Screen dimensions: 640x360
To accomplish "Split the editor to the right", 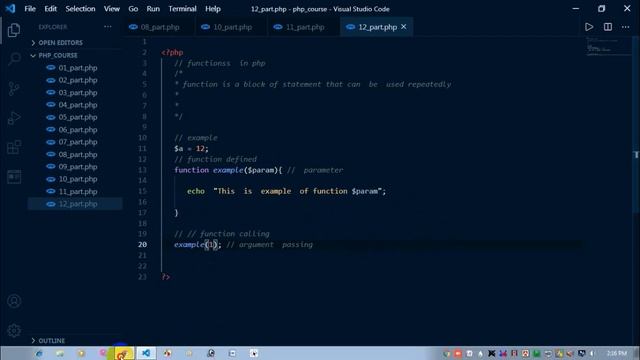I will pyautogui.click(x=608, y=27).
